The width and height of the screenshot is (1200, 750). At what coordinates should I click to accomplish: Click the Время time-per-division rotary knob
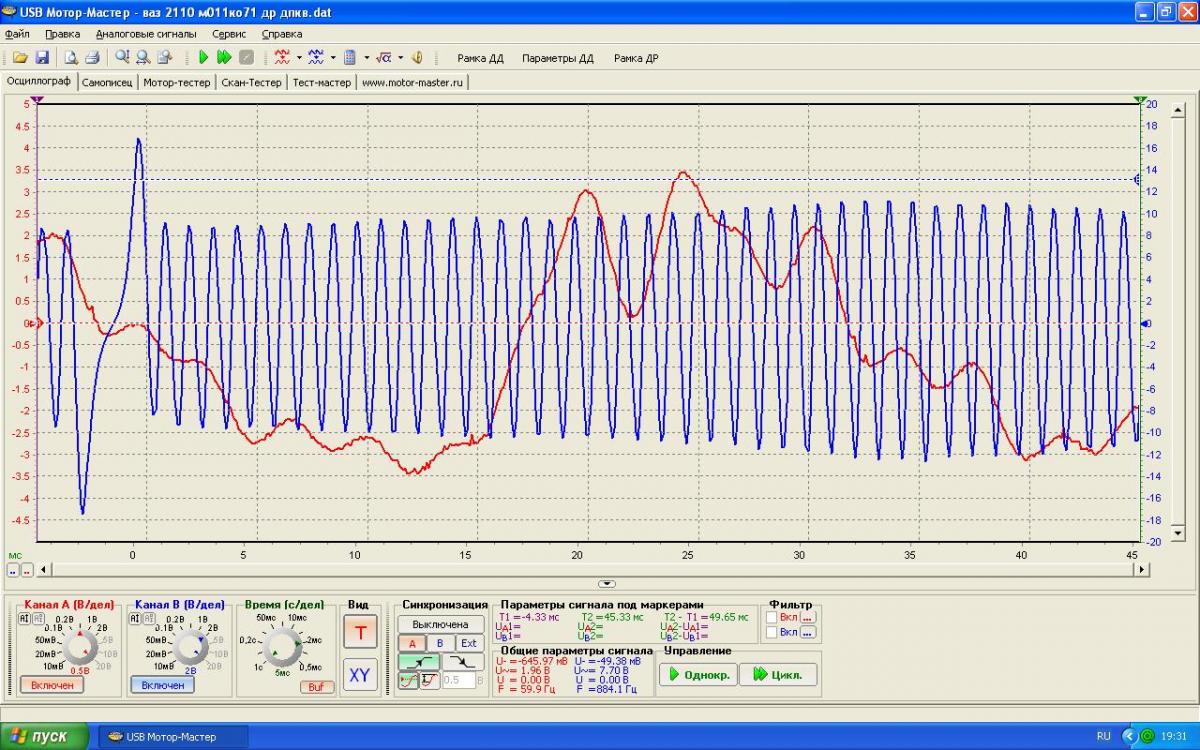click(284, 649)
